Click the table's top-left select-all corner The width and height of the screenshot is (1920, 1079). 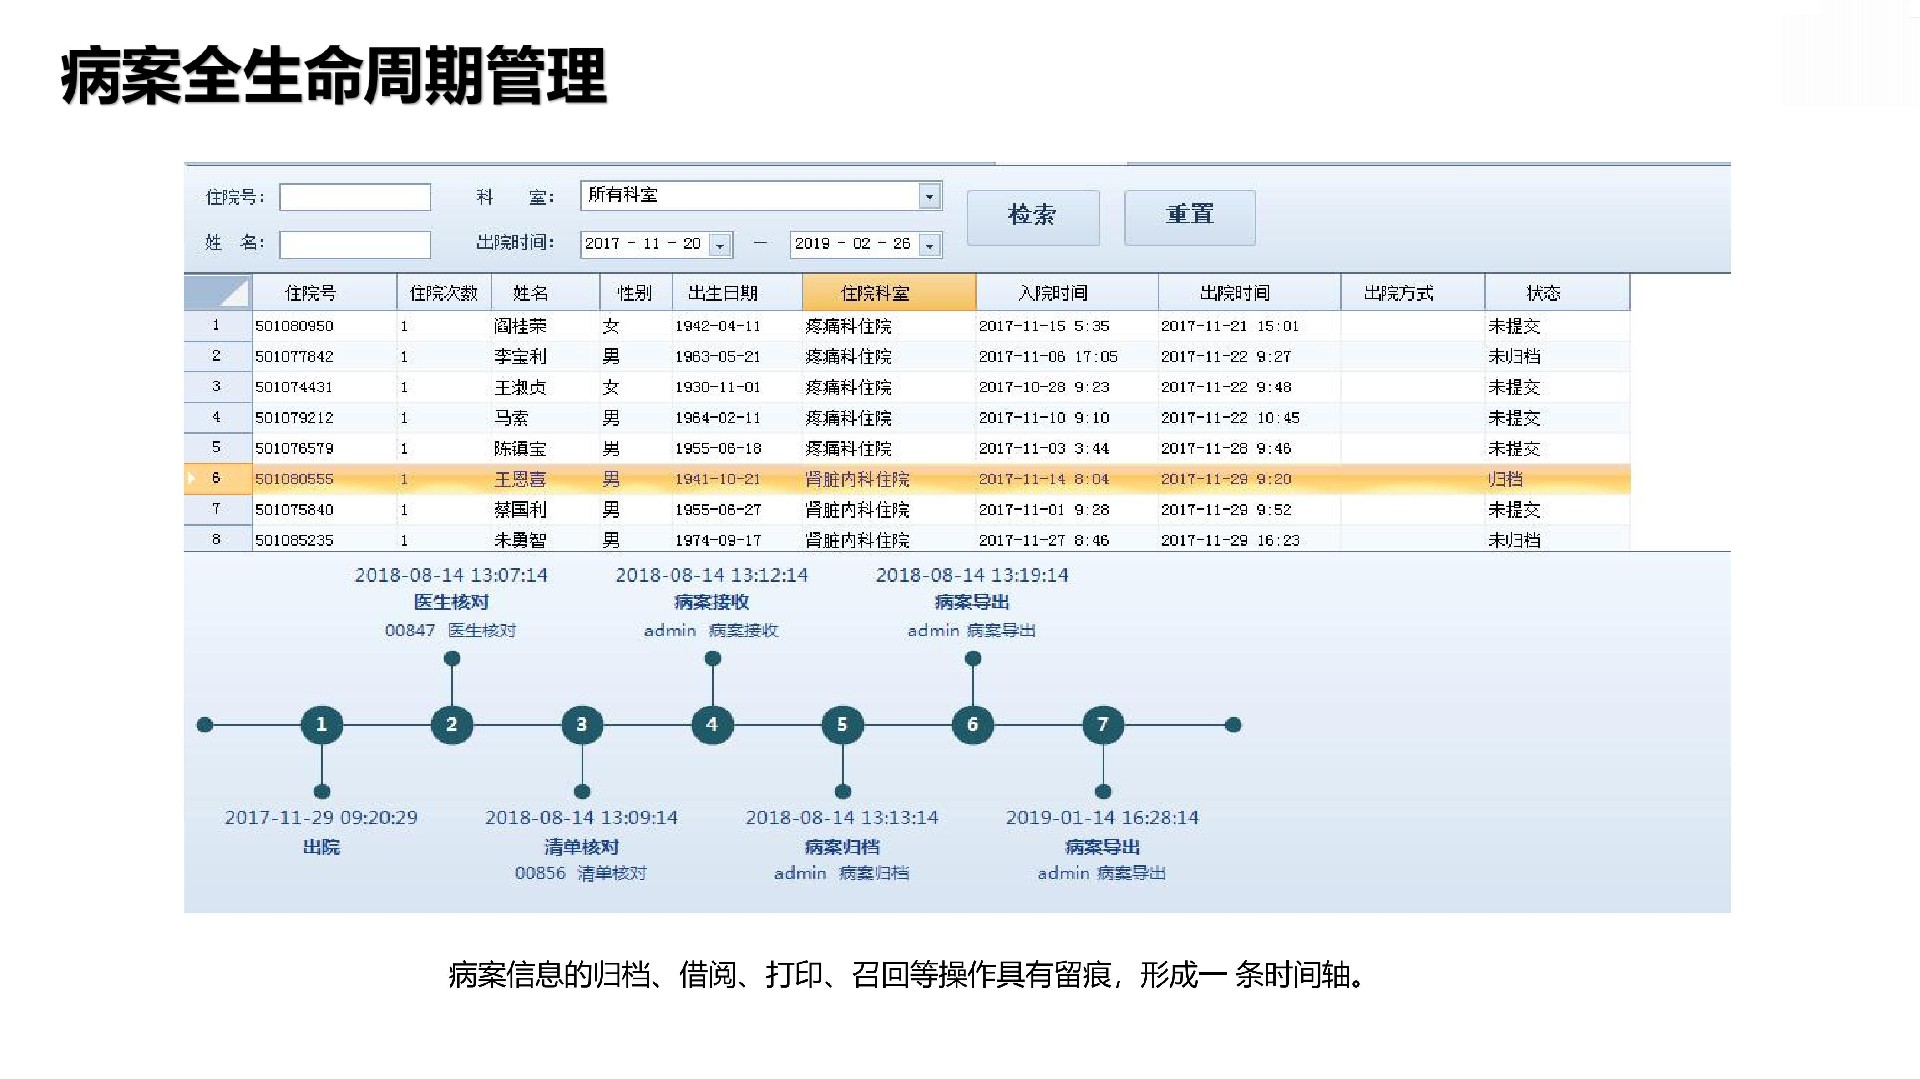[218, 293]
